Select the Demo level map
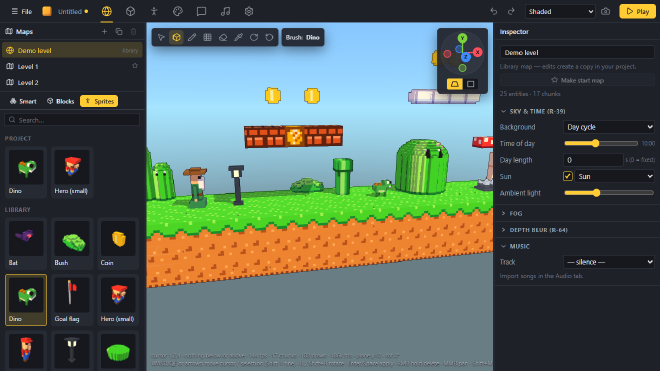The width and height of the screenshot is (660, 371). pyautogui.click(x=72, y=50)
